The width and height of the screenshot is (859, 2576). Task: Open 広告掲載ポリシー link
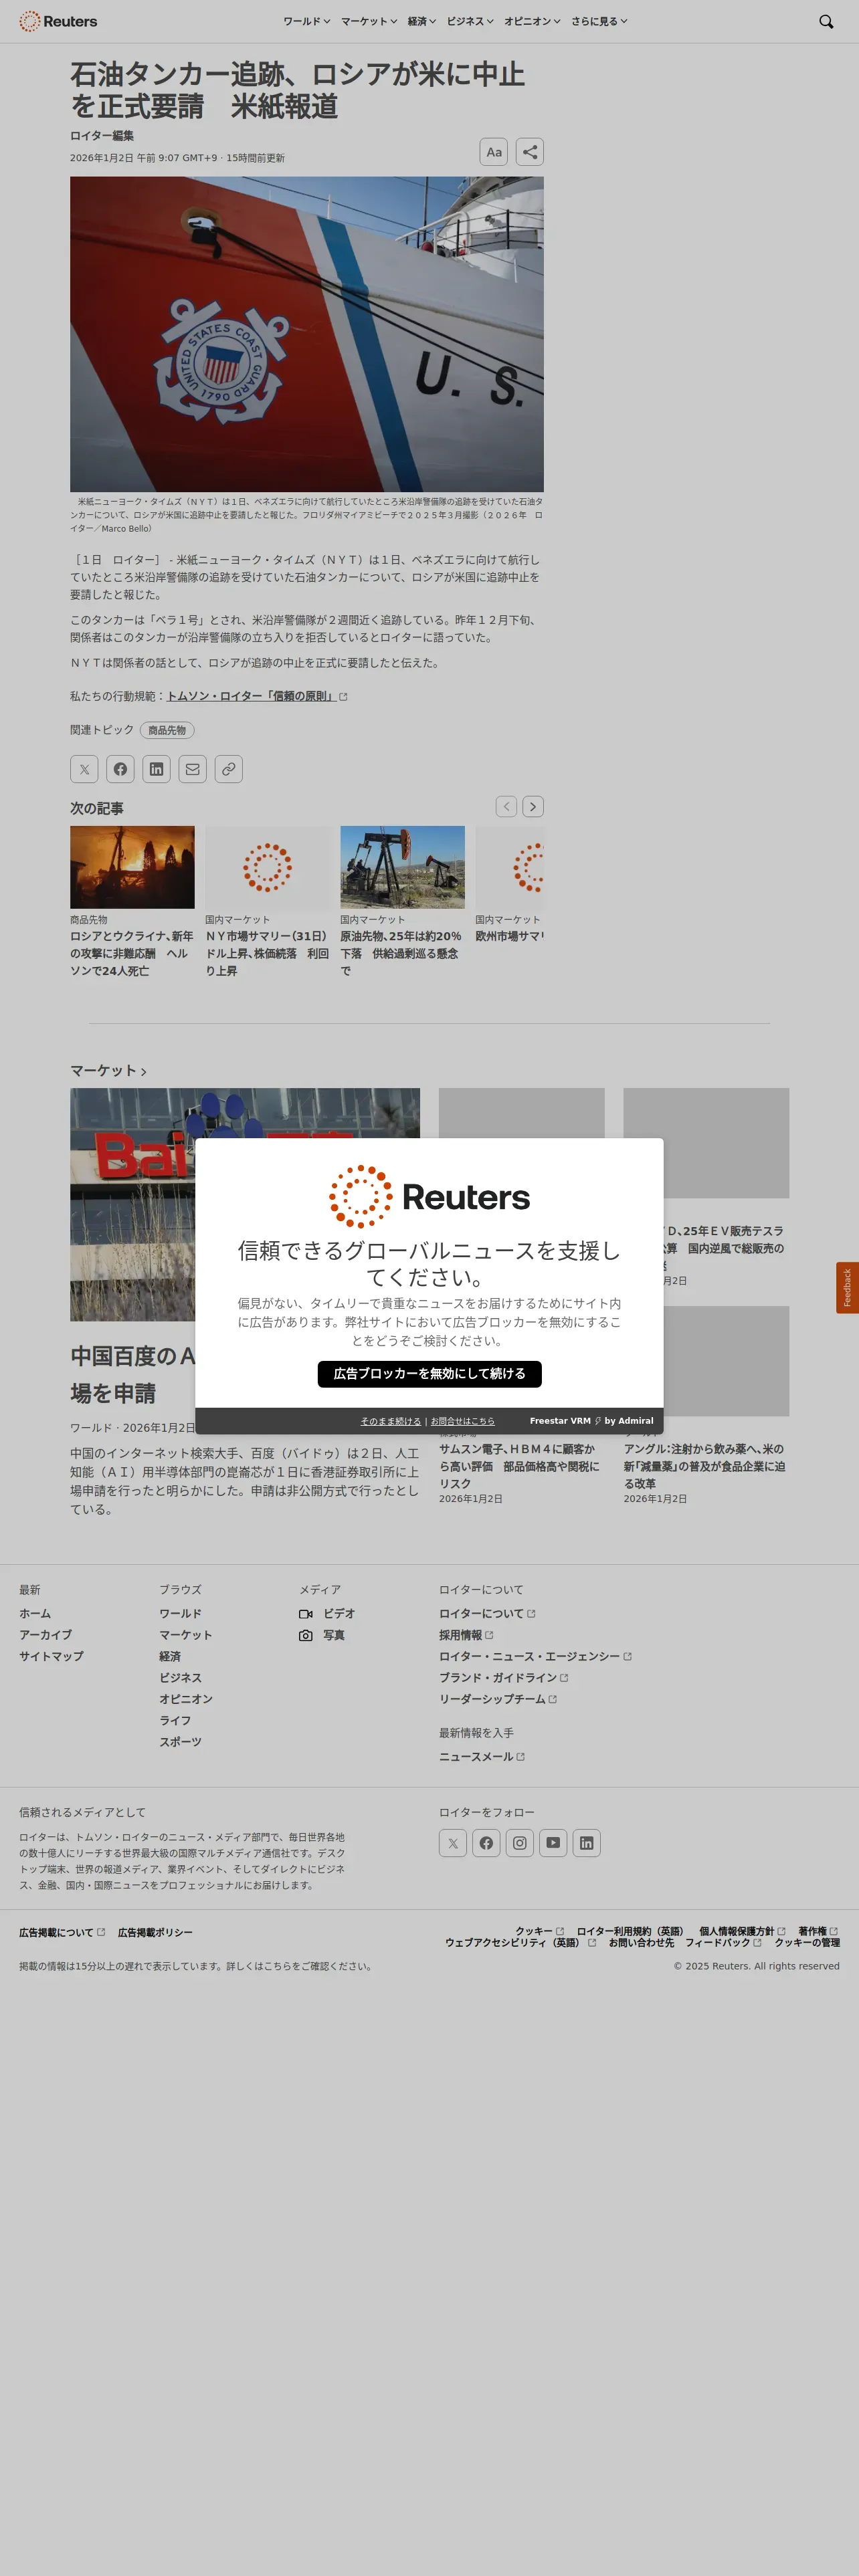tap(155, 1933)
